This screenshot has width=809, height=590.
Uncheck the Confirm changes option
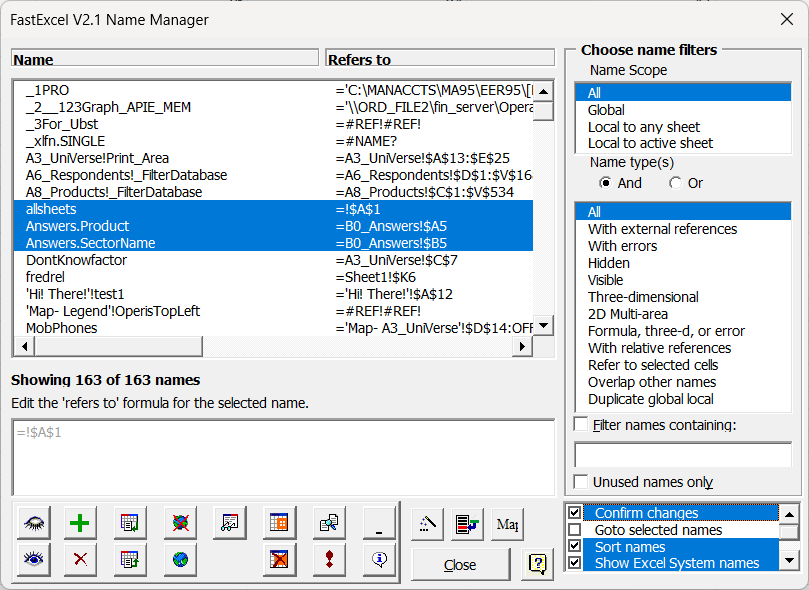(574, 513)
